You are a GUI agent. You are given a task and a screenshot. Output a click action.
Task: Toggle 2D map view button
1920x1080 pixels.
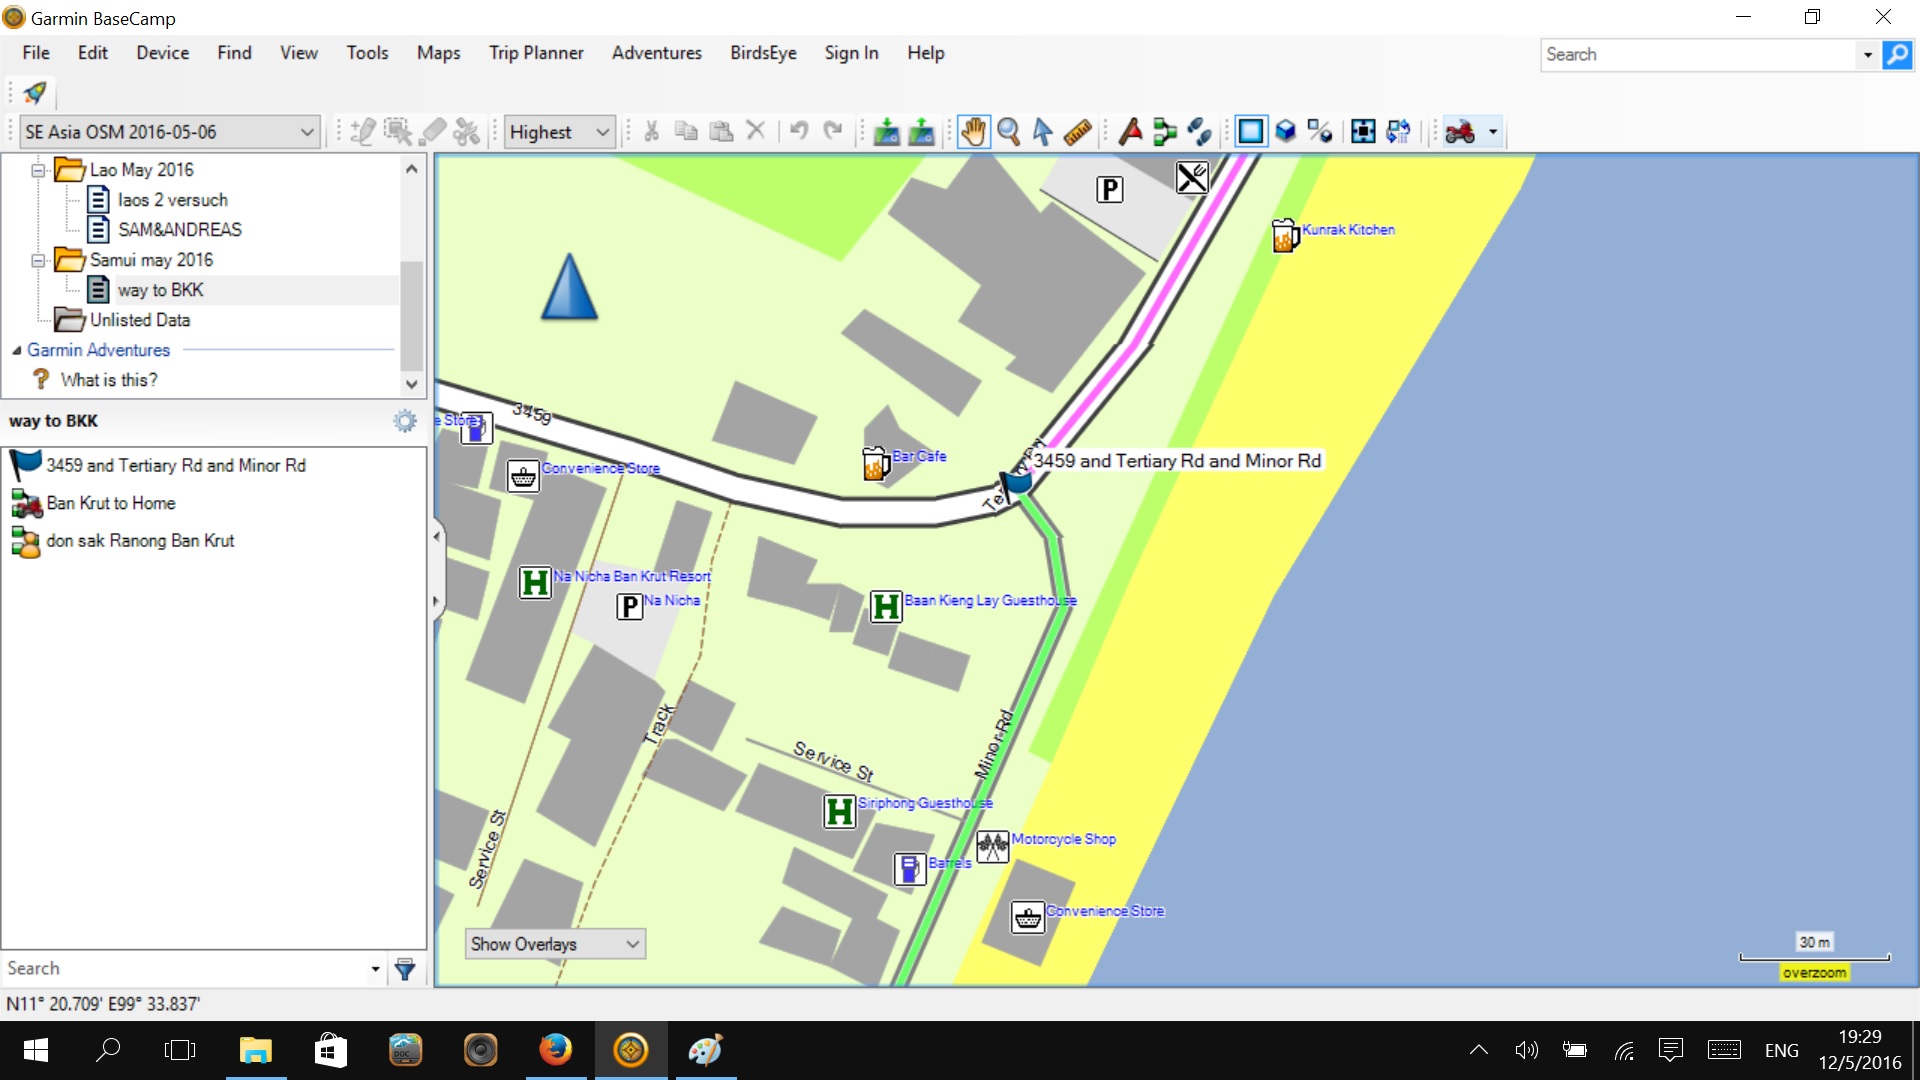click(x=1250, y=132)
